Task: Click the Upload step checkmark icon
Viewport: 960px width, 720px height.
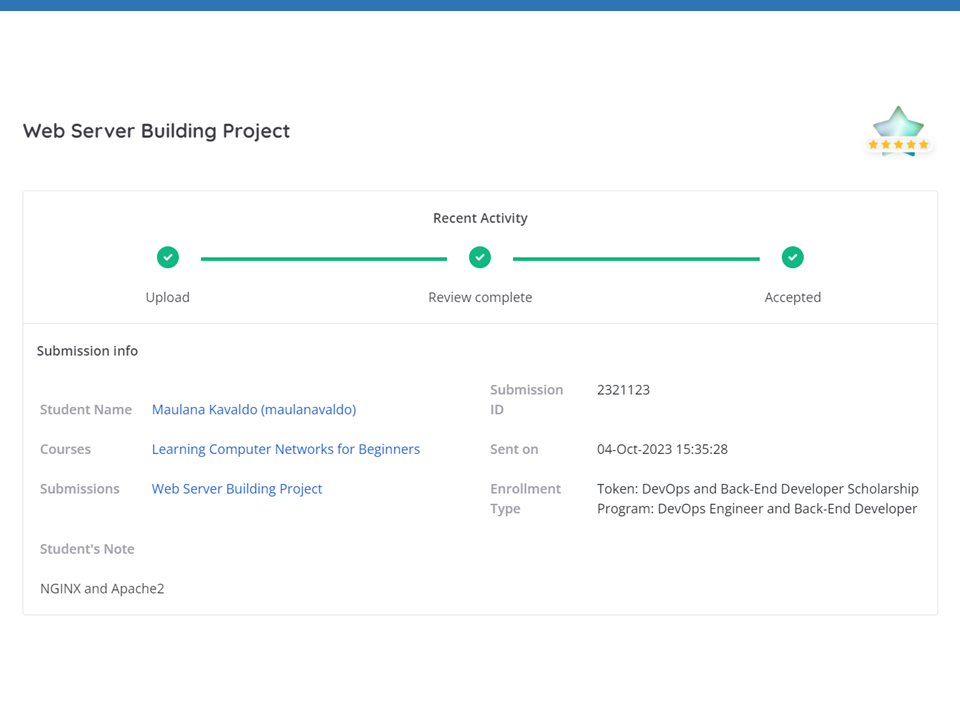Action: click(x=168, y=258)
